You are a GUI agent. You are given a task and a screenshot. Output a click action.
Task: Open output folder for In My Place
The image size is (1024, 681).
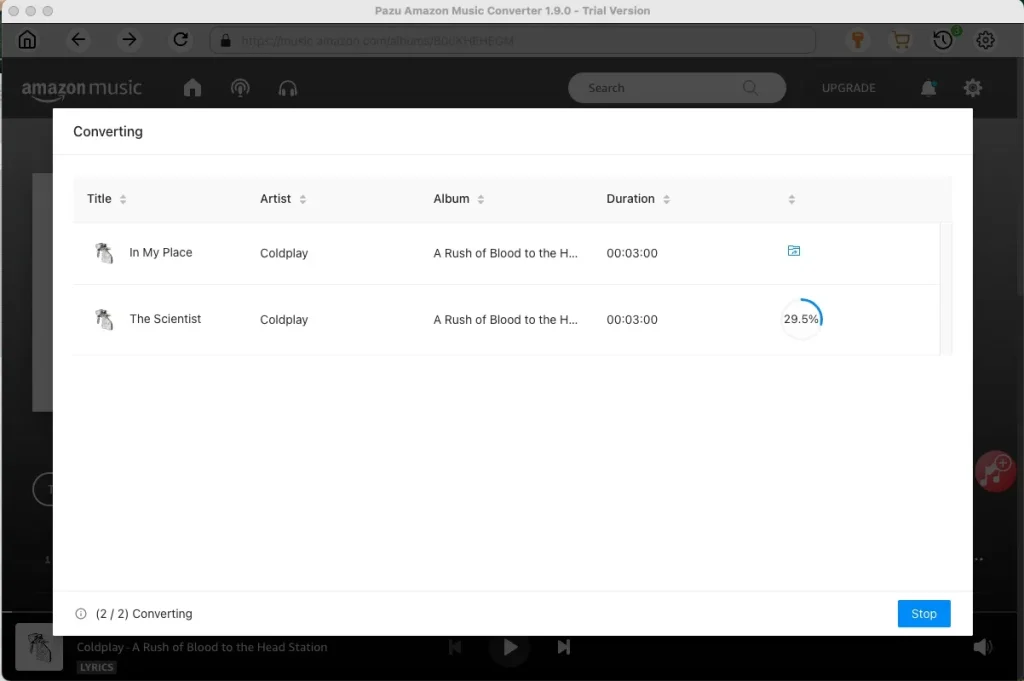pyautogui.click(x=793, y=252)
